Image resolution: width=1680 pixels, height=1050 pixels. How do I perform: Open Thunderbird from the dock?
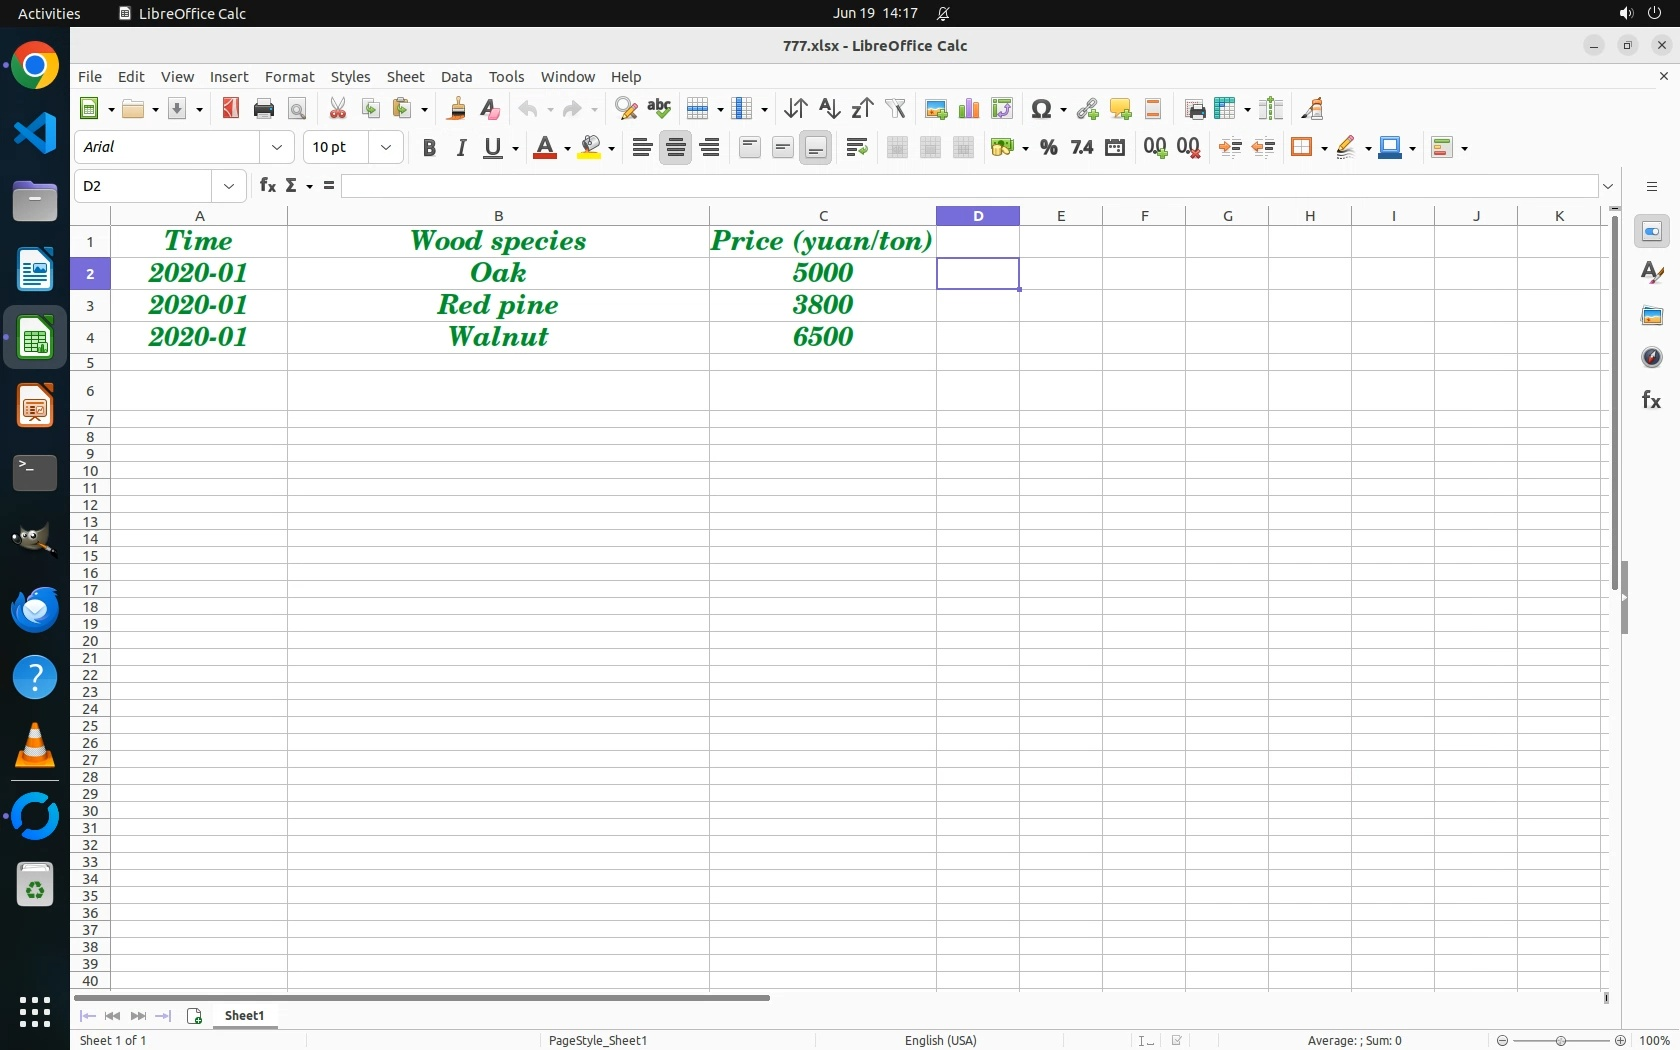35,610
